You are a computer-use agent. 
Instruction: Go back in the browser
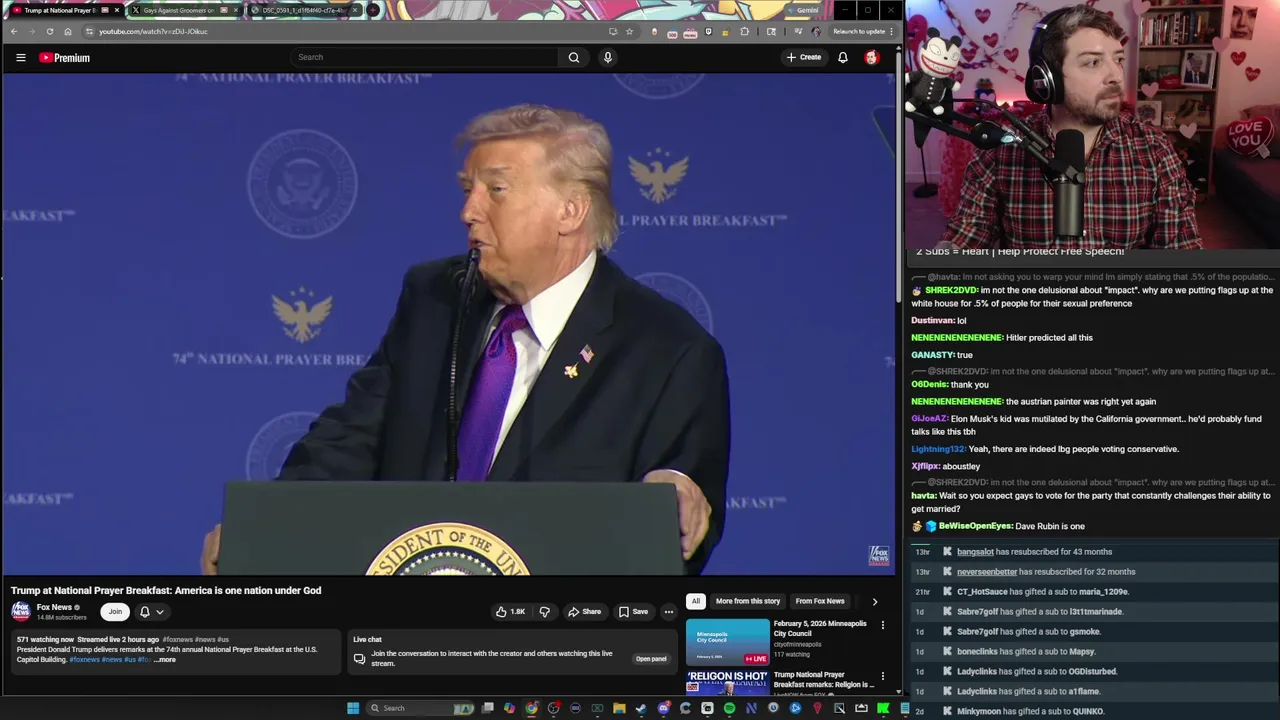(x=13, y=31)
